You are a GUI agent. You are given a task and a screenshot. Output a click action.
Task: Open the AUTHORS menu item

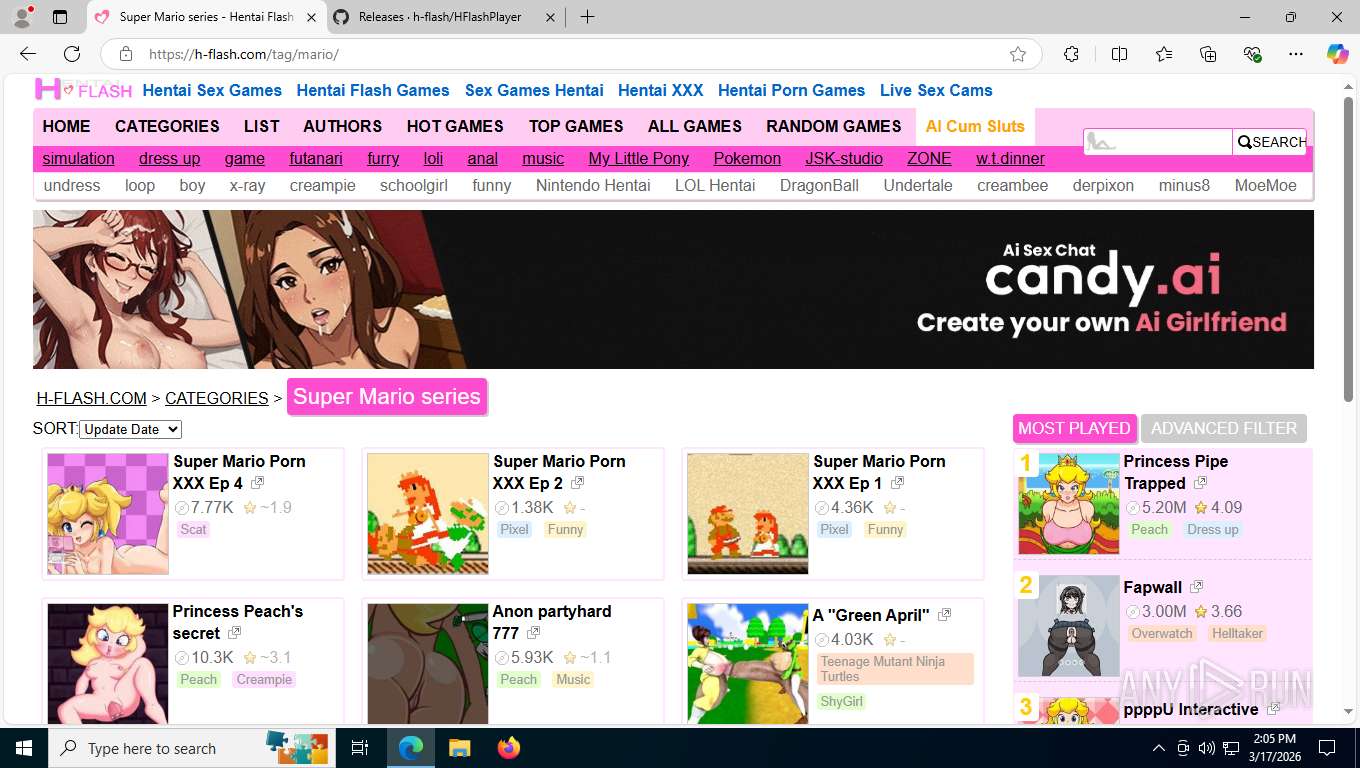click(343, 126)
